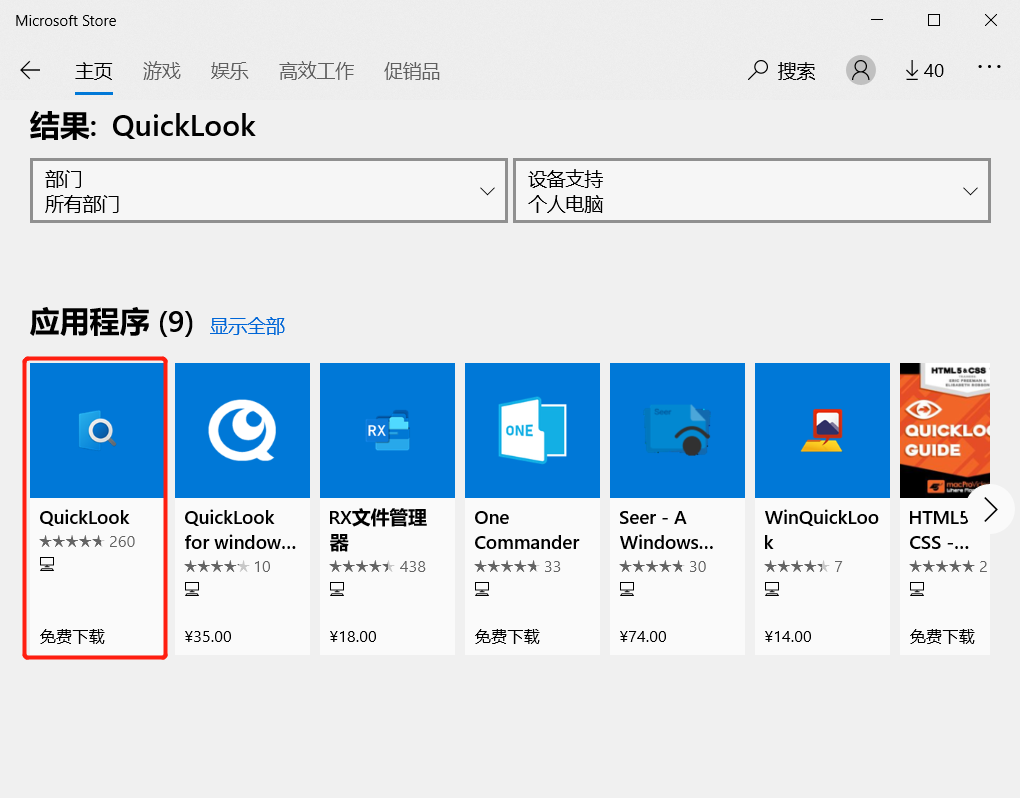This screenshot has width=1020, height=798.
Task: Open the WinQuickLook tile icon
Action: pyautogui.click(x=822, y=431)
